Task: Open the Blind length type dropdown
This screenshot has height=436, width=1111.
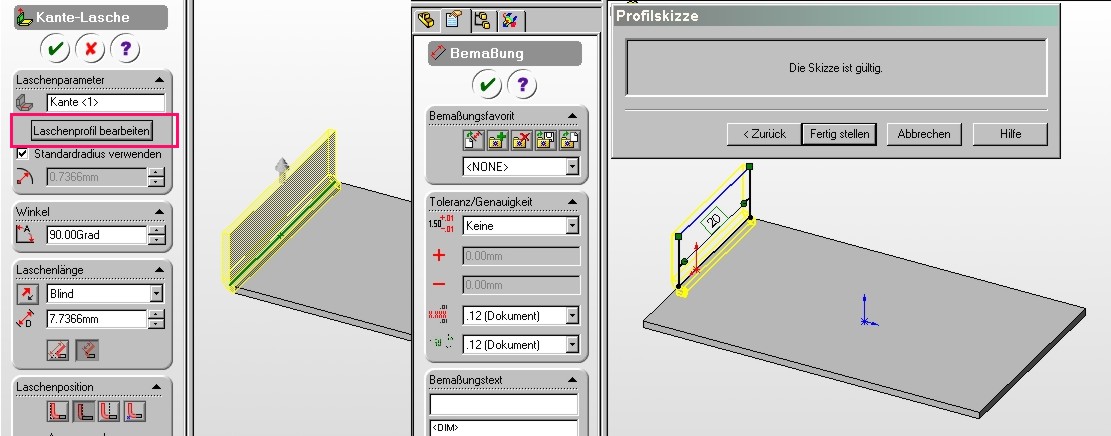Action: (157, 294)
